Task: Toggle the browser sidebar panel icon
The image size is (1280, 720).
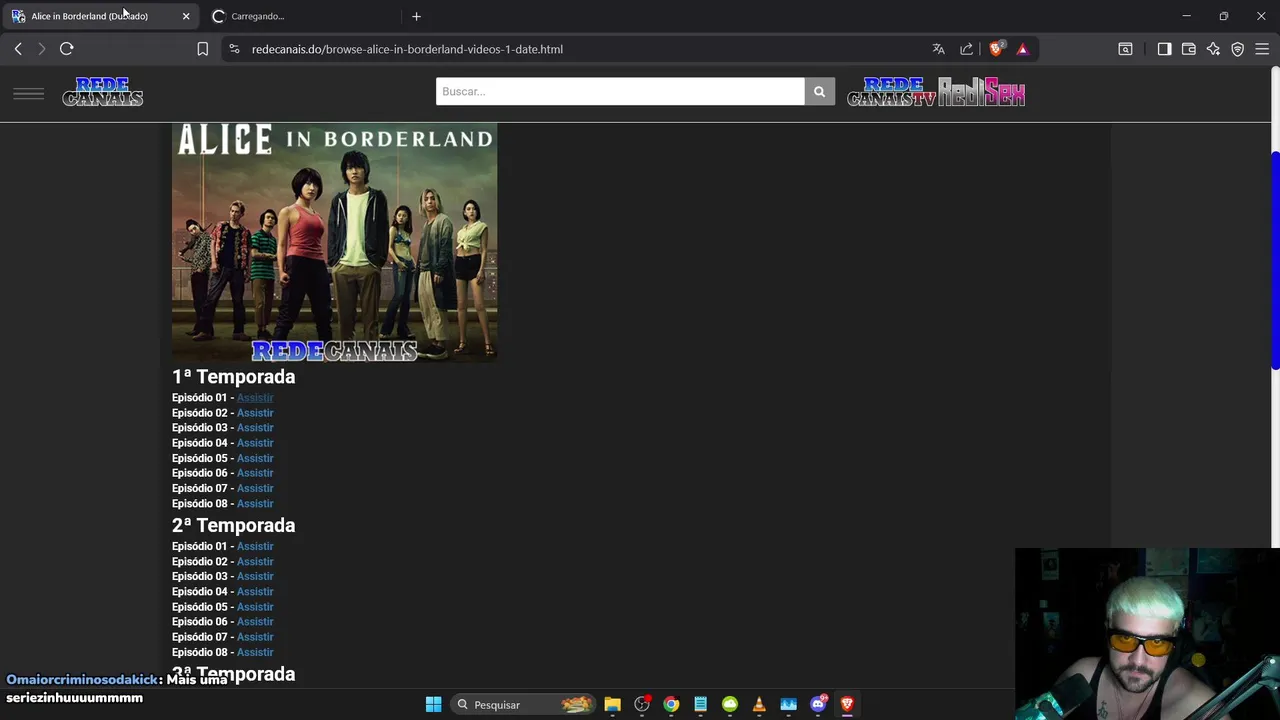Action: [1164, 49]
